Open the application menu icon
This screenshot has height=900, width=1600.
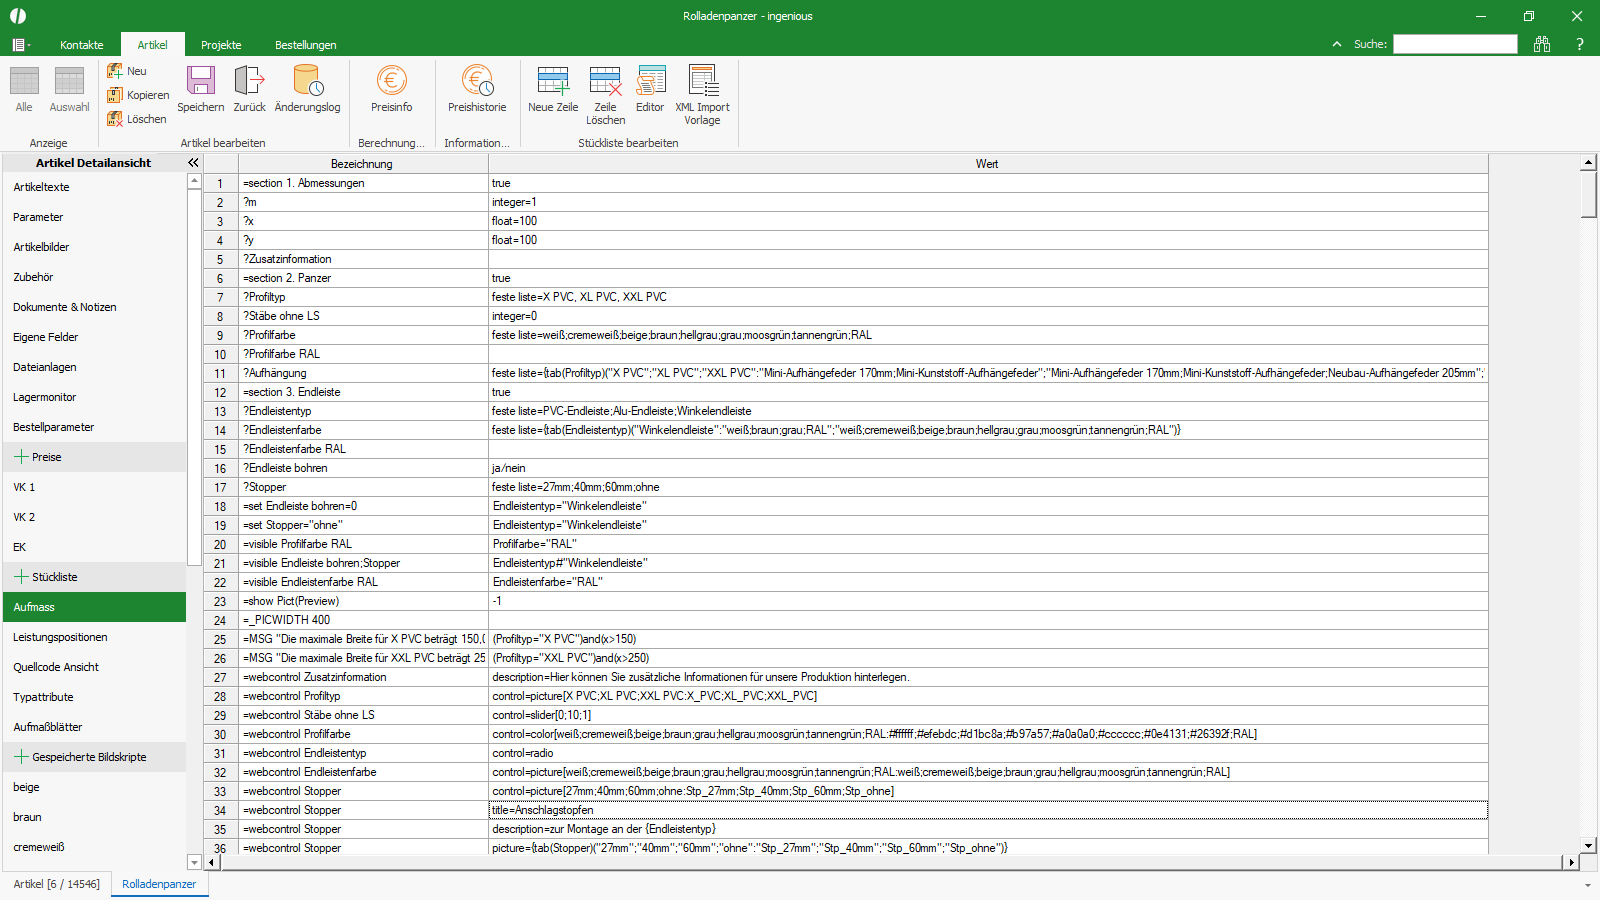[20, 45]
